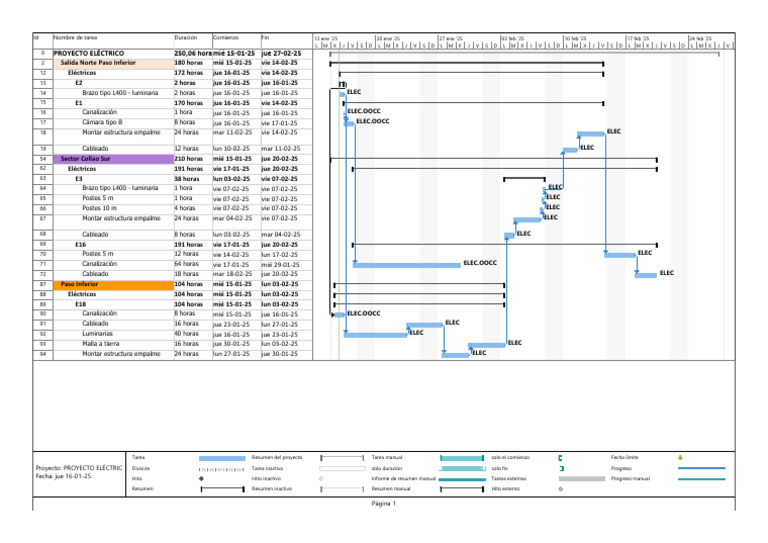The width and height of the screenshot is (768, 543).
Task: Click the 'solo el comienzo' bracket symbol in the legend
Action: tap(560, 458)
